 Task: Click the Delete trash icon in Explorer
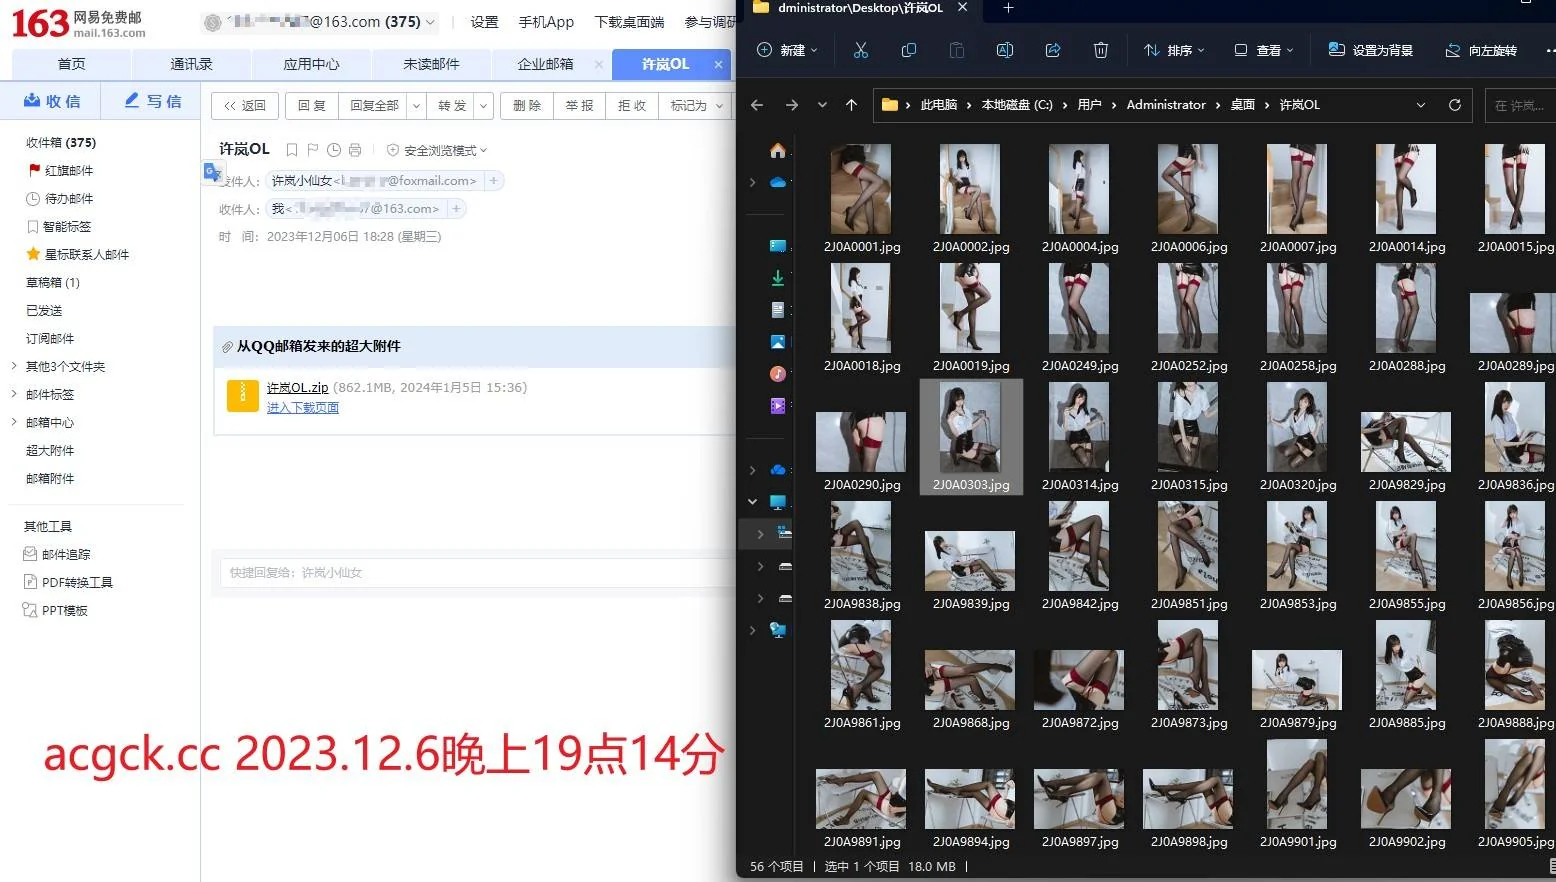1100,50
